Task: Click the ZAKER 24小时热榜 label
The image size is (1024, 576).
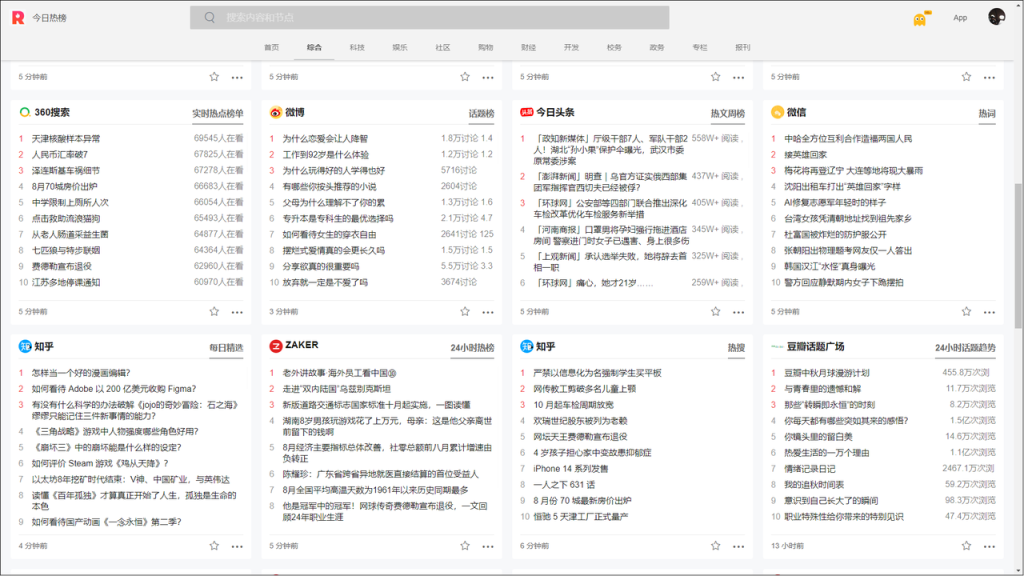Action: pos(472,347)
